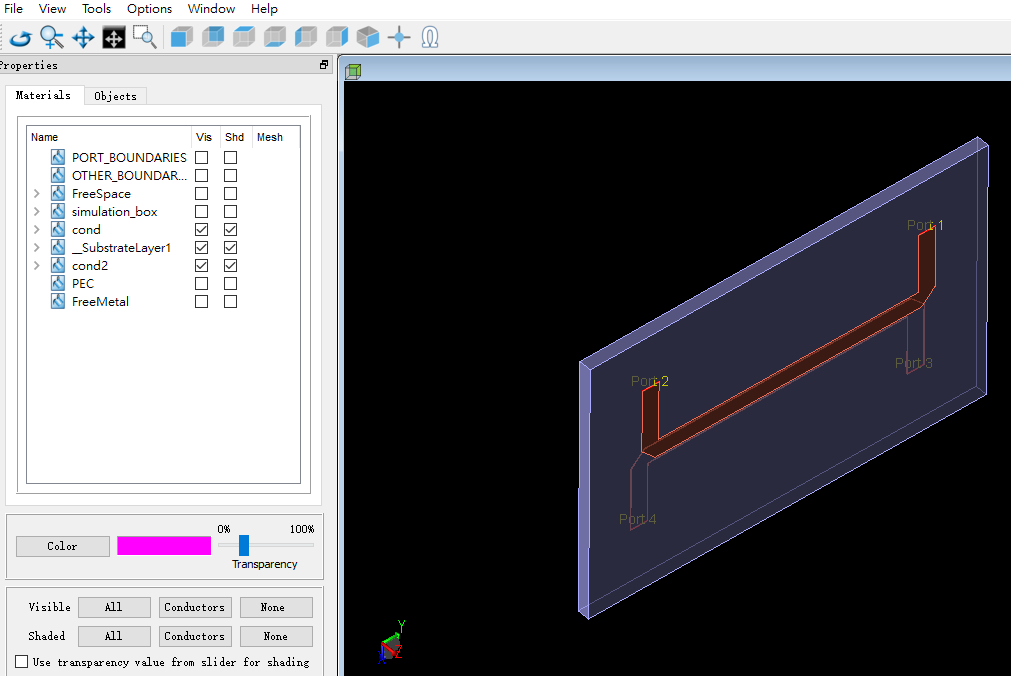1011x676 pixels.
Task: Expand the cond2 material node
Action: pyautogui.click(x=37, y=266)
